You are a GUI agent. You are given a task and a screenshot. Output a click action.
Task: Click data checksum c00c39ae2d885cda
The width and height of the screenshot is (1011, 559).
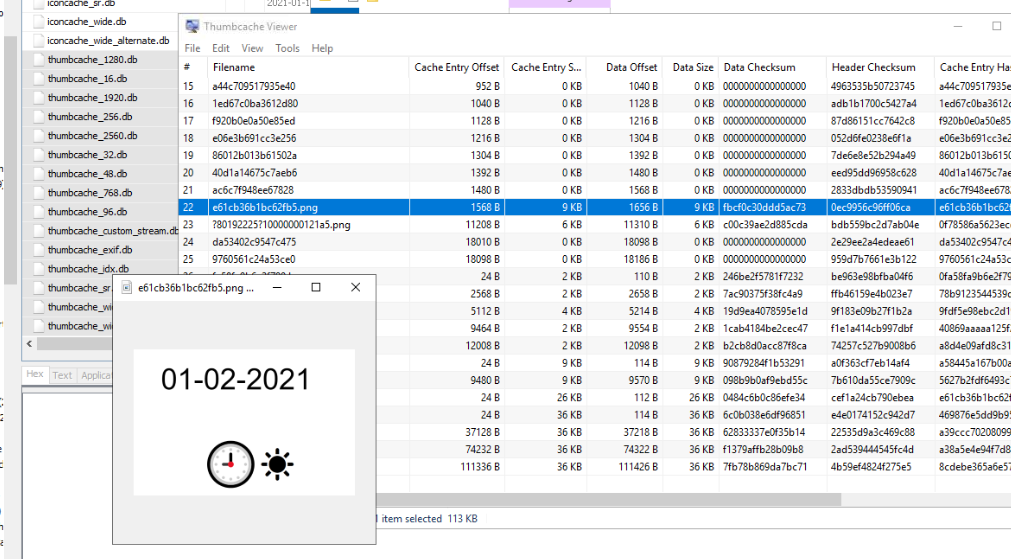click(x=765, y=224)
